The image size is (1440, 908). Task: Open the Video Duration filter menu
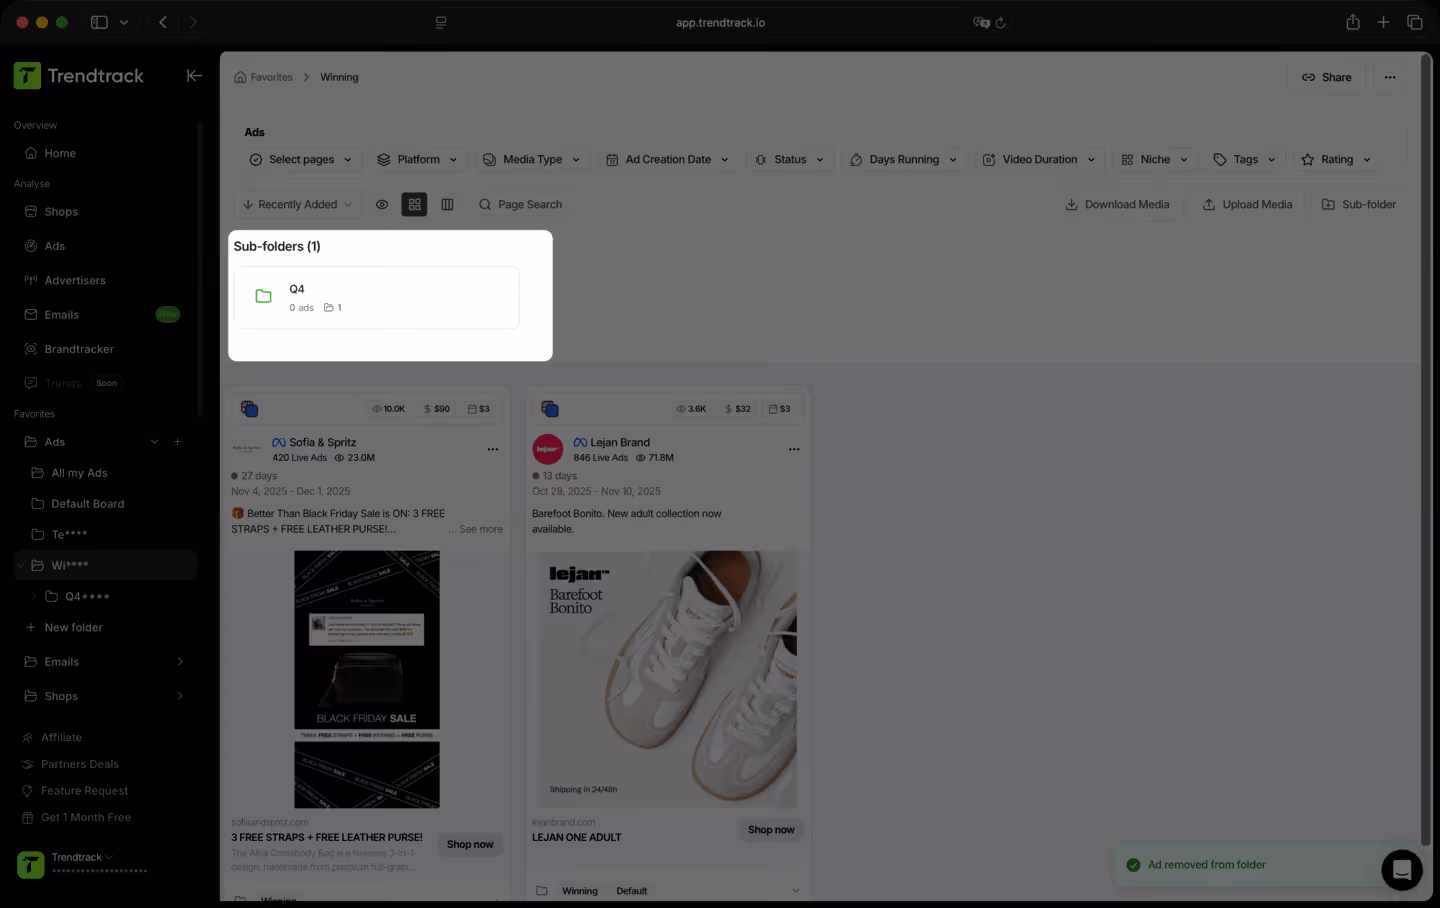1040,159
